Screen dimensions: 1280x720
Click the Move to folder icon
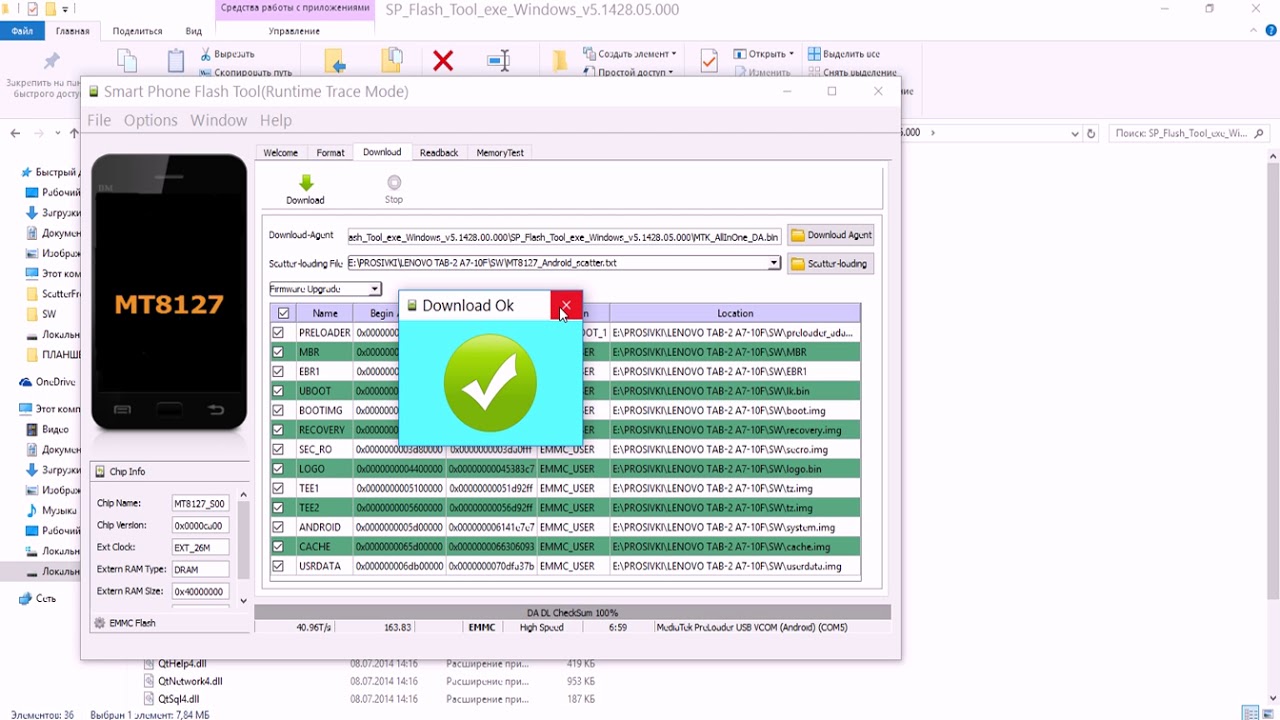click(336, 62)
